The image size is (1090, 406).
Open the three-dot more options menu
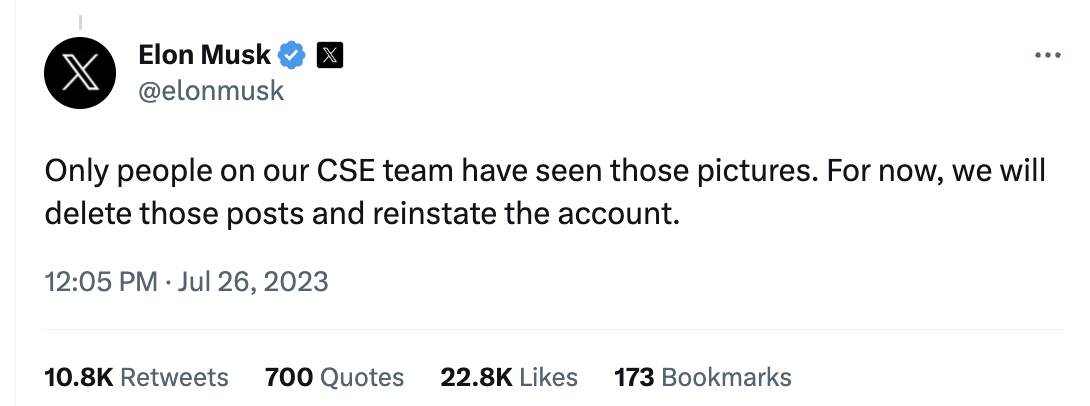(x=1046, y=56)
